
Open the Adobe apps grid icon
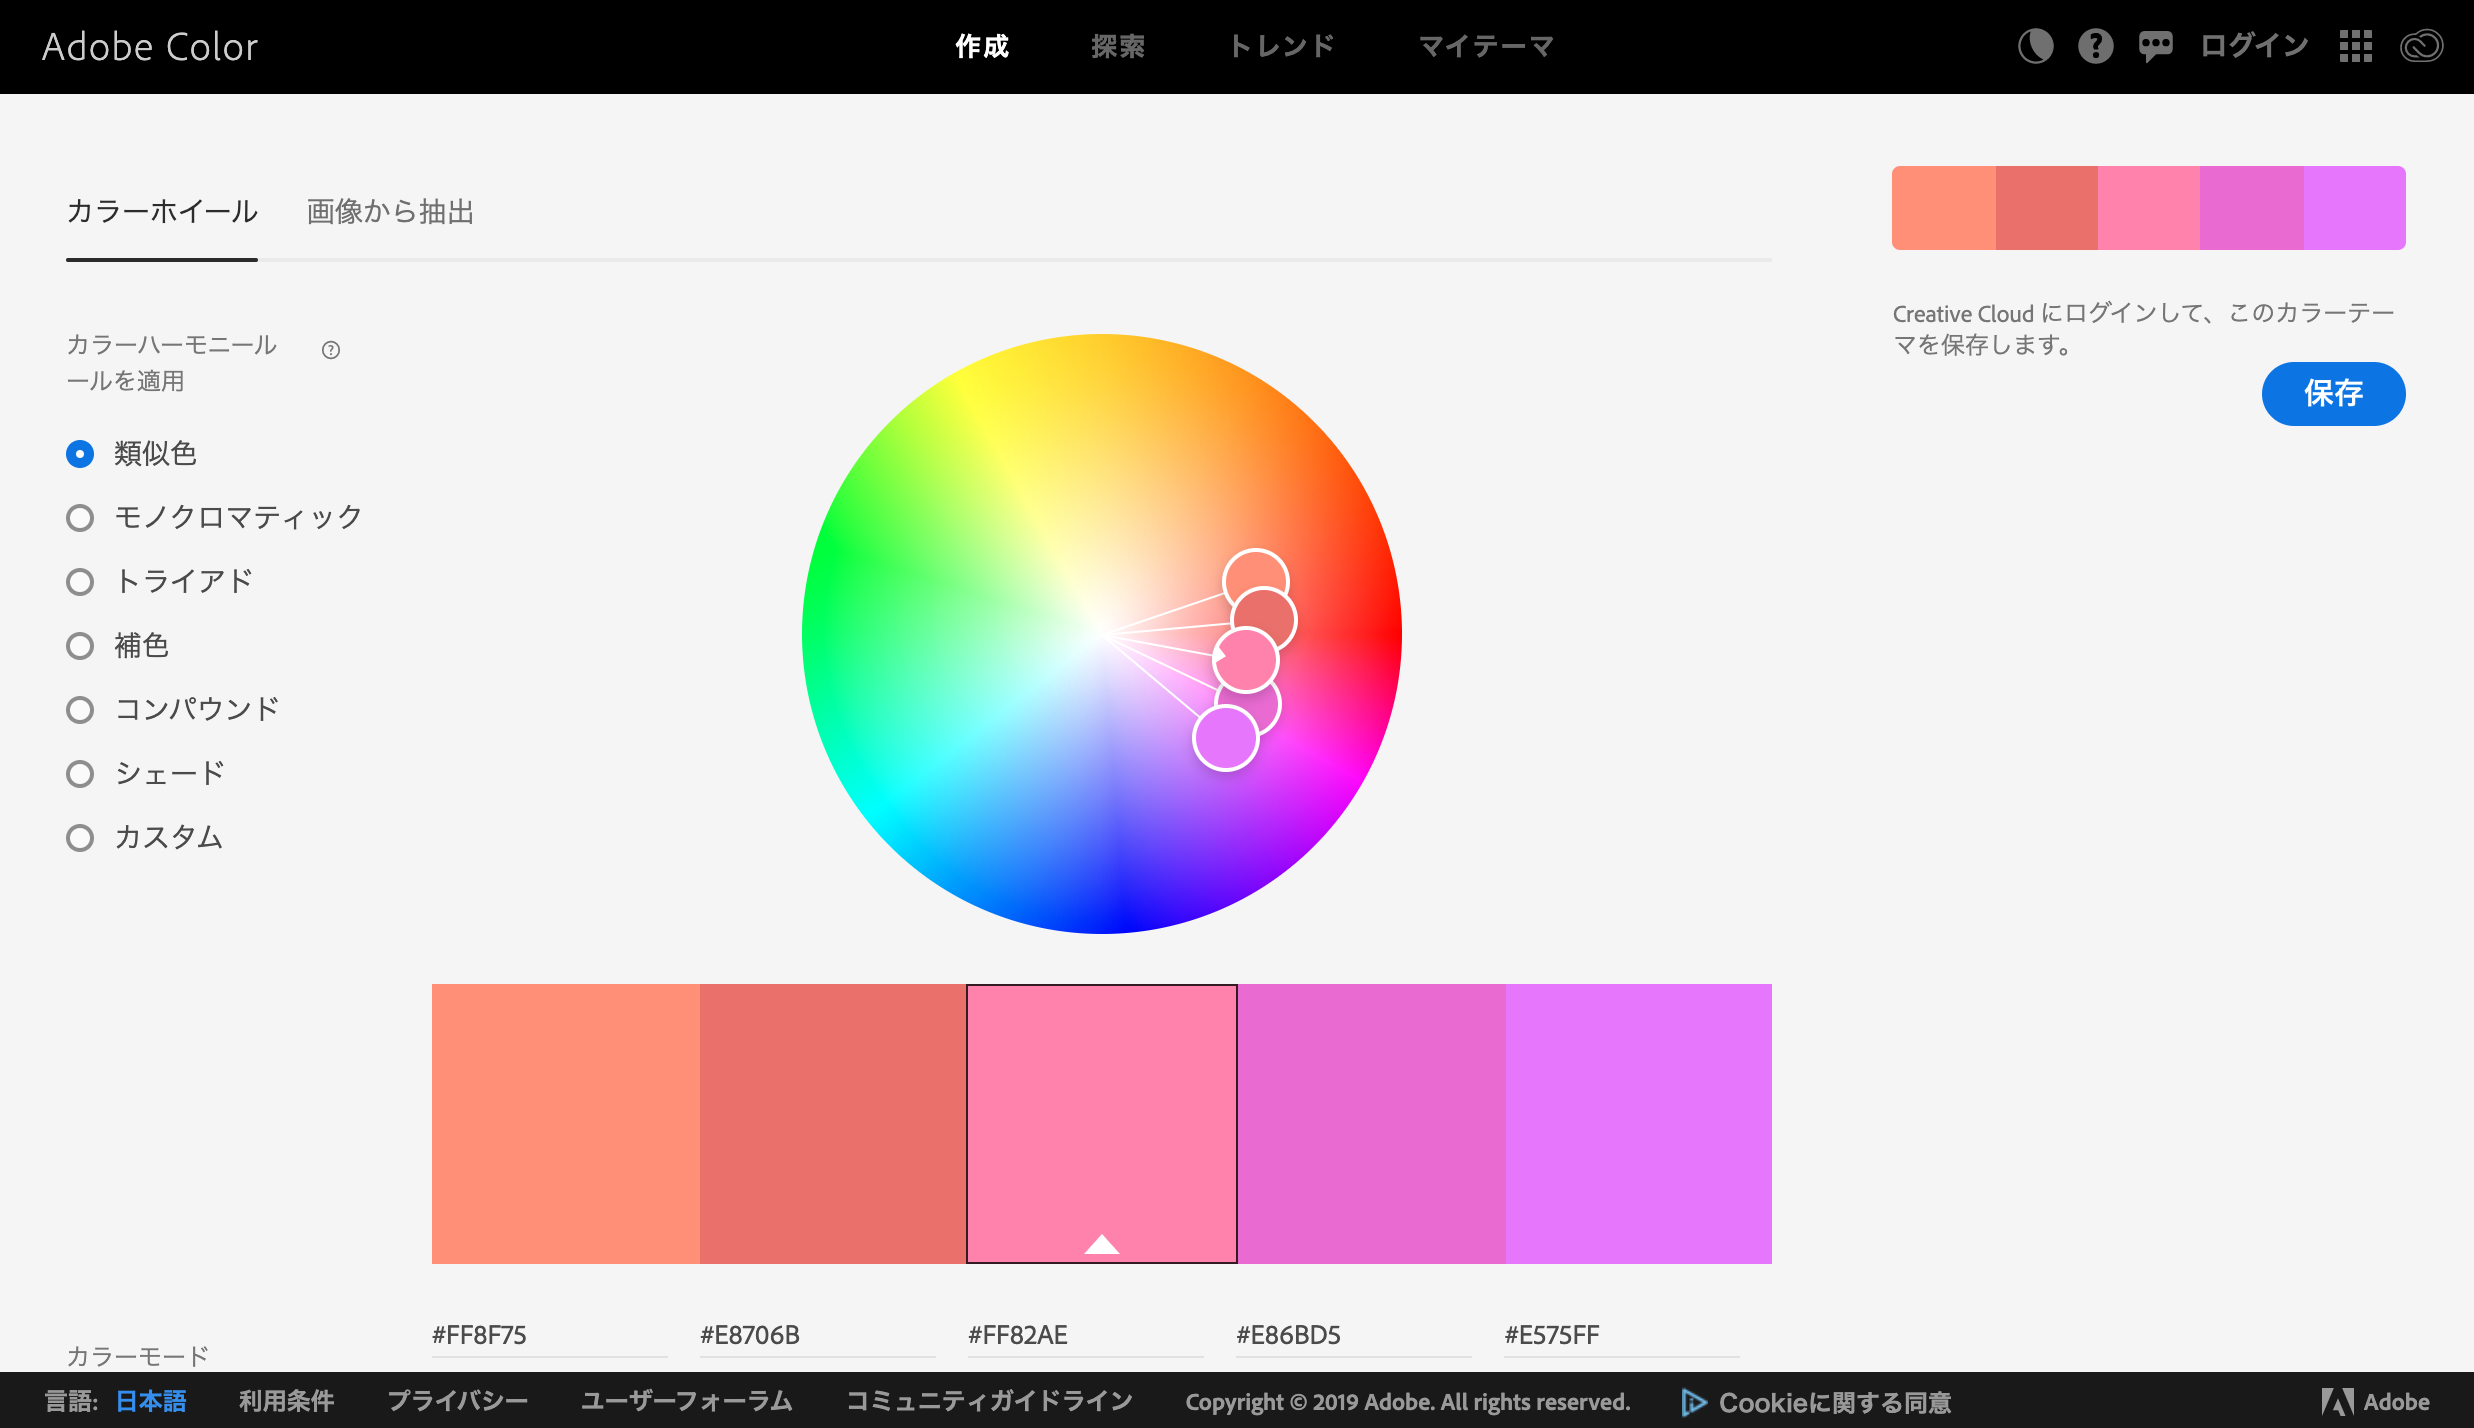coord(2355,46)
